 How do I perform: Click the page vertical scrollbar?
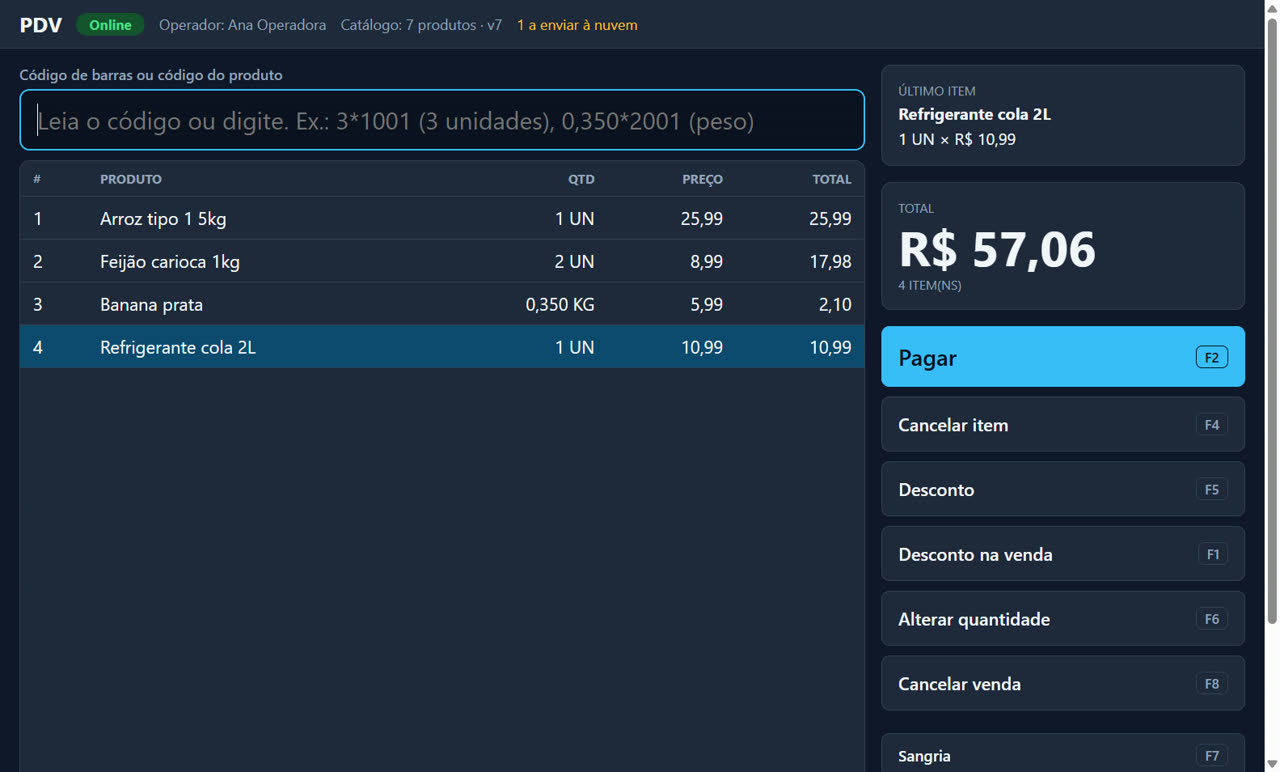click(x=1272, y=320)
